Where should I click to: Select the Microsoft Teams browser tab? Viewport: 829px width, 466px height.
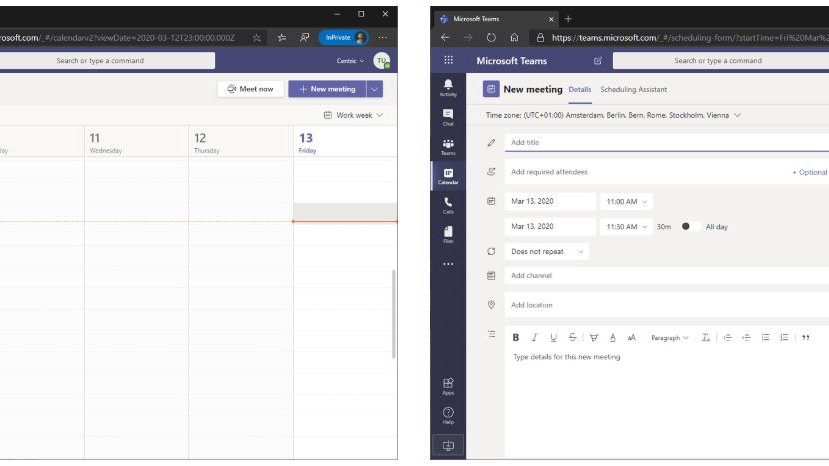click(x=495, y=19)
